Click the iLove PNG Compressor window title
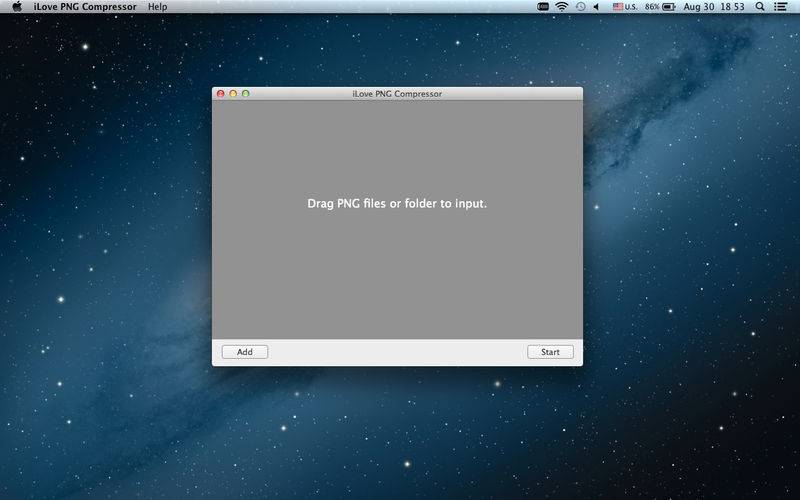Screen dimensions: 800x500 coord(397,94)
